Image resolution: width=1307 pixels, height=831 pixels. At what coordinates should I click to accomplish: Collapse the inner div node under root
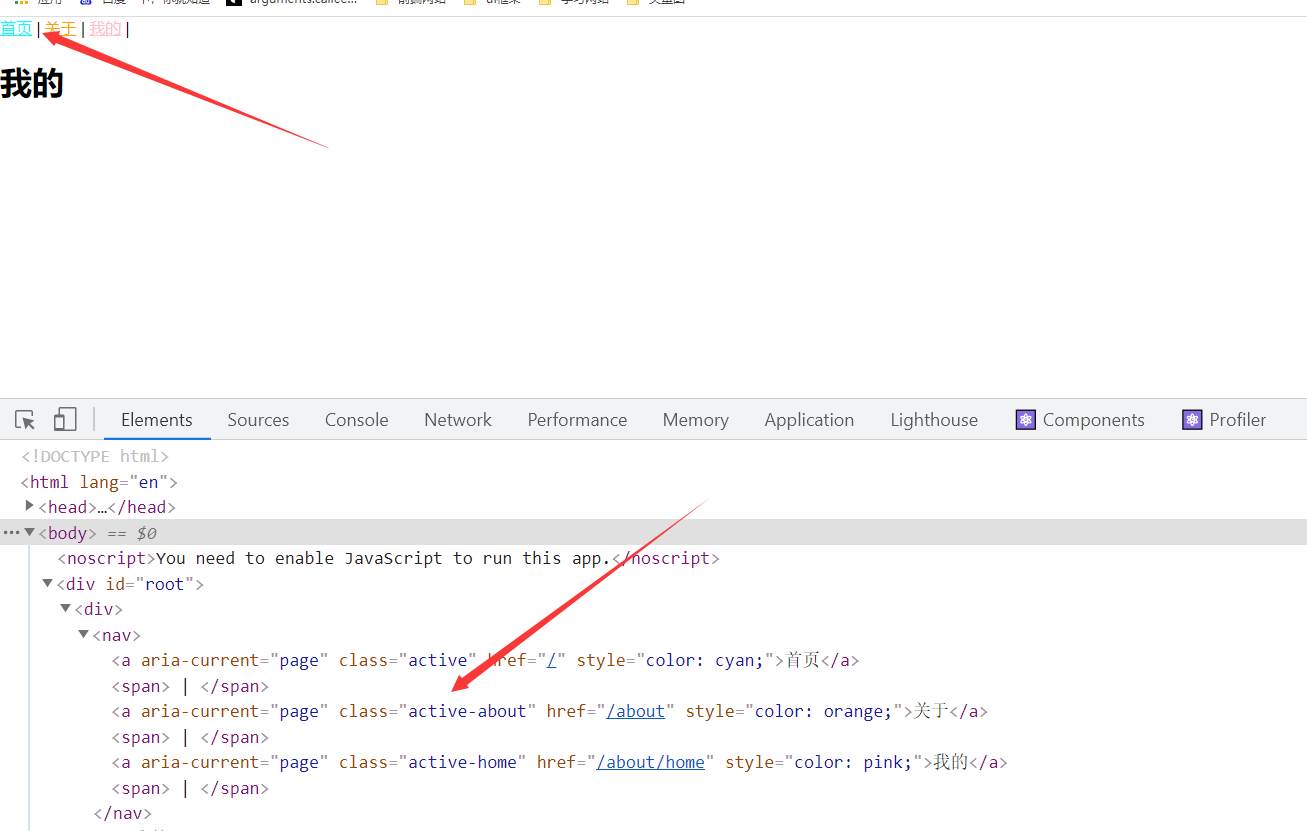click(66, 608)
